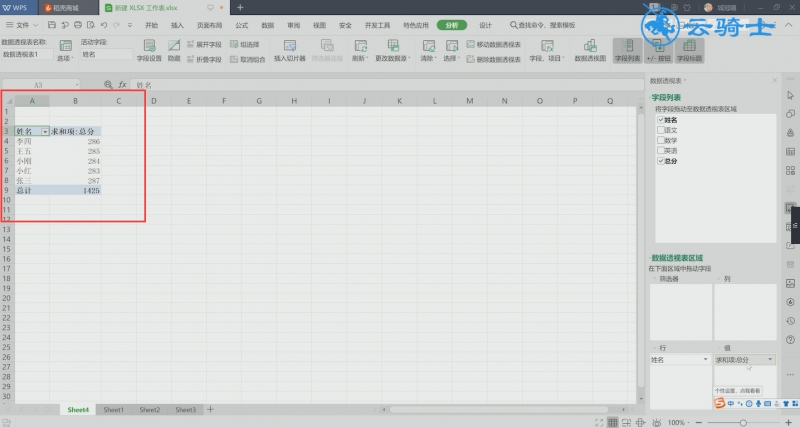Click 折叠字段 (Collapse Field)
800x428 pixels.
coord(204,59)
